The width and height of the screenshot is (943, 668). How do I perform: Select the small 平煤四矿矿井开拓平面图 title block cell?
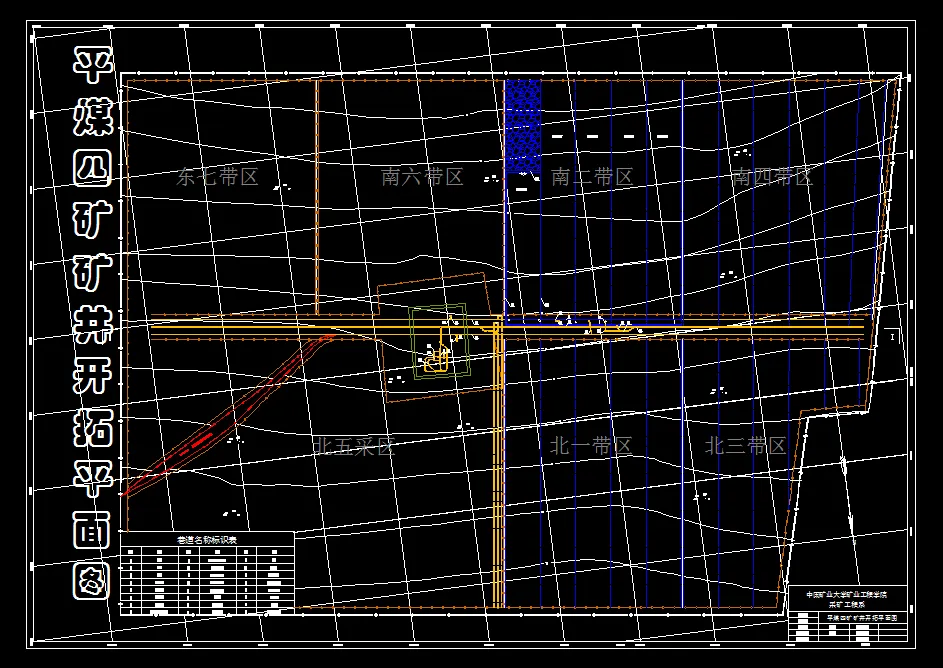(x=862, y=617)
